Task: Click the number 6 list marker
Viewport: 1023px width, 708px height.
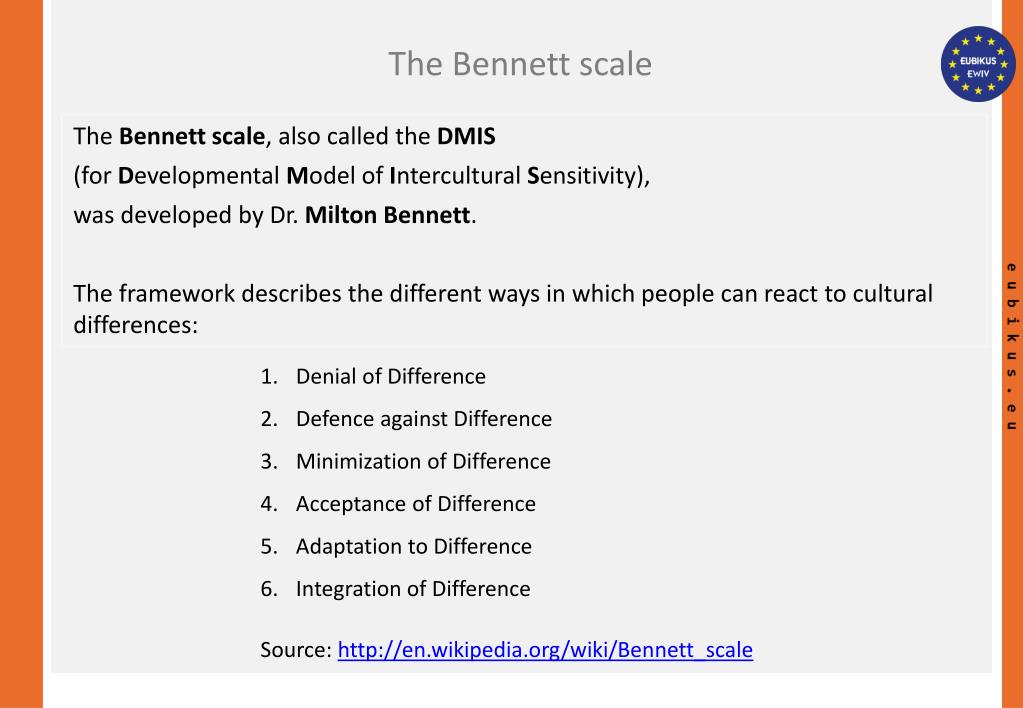Action: point(268,589)
